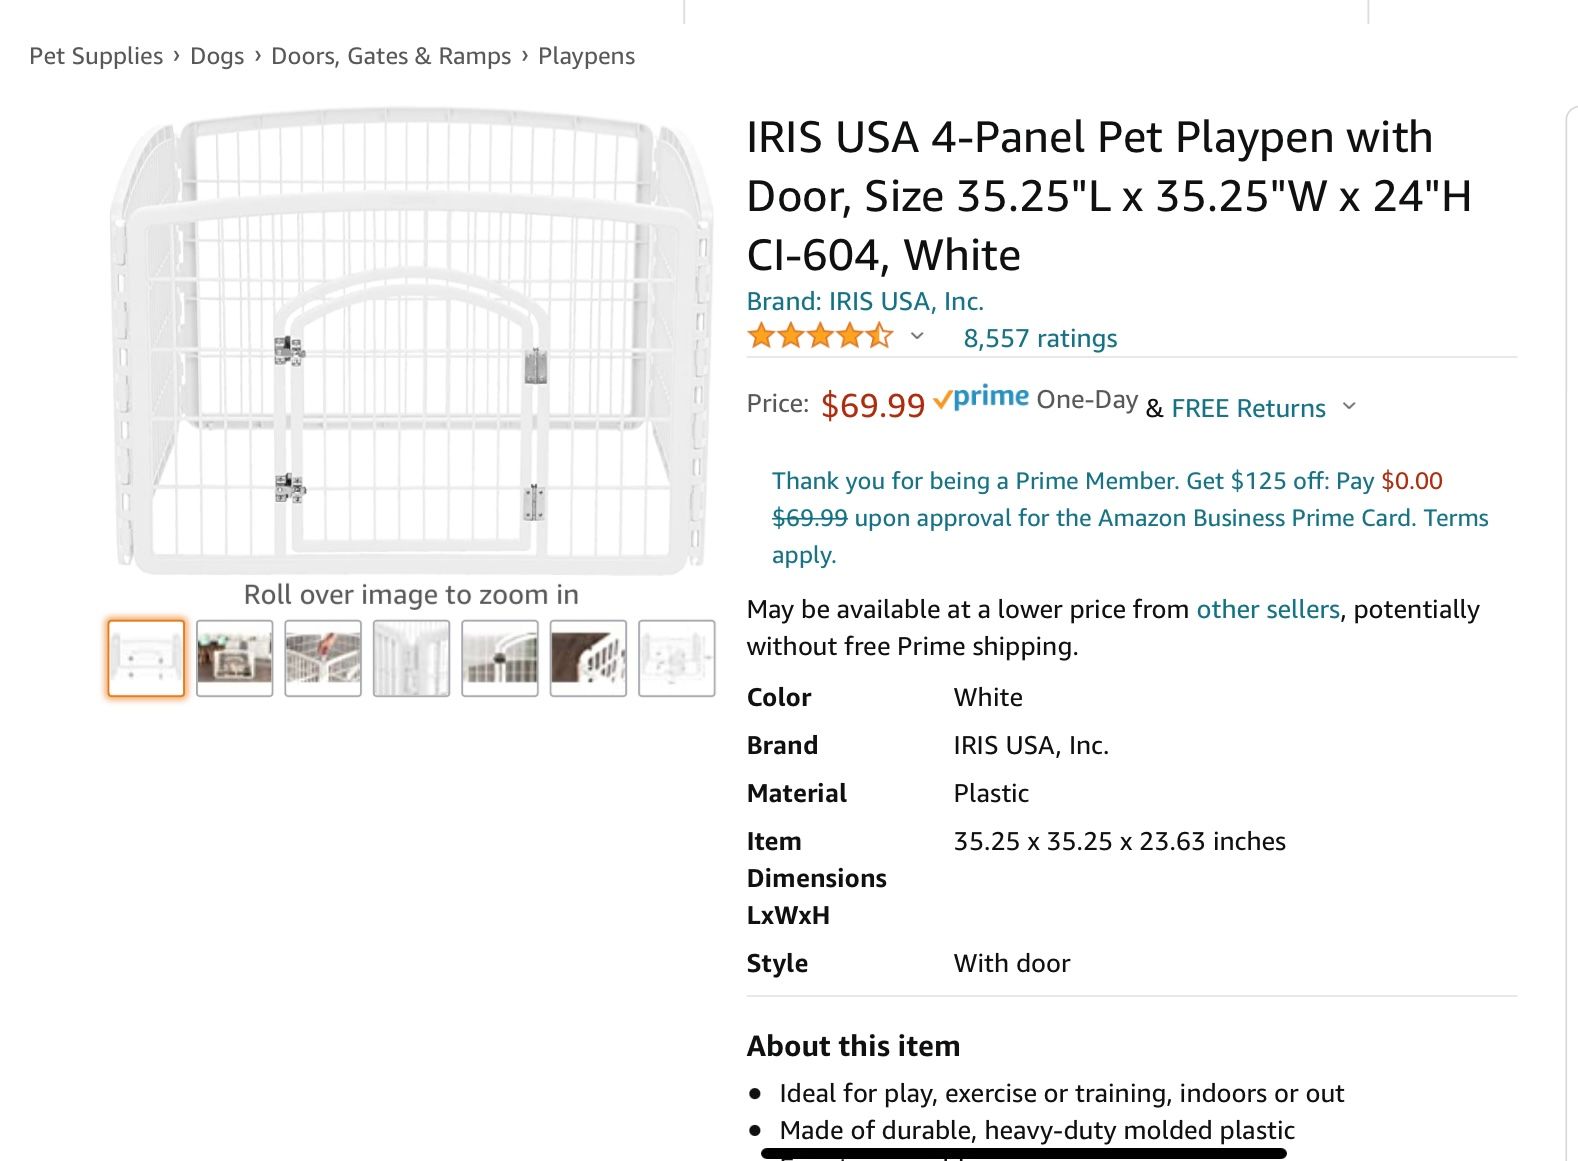Screen dimensions: 1578x1161
Task: View other sellers offers
Action: [1267, 609]
